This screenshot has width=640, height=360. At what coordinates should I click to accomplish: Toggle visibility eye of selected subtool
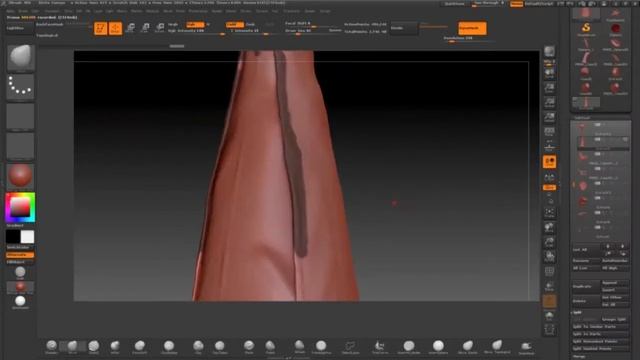625,140
